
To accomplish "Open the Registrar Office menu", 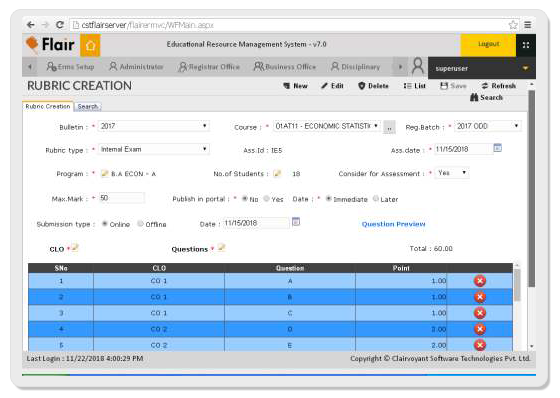I will [x=209, y=67].
